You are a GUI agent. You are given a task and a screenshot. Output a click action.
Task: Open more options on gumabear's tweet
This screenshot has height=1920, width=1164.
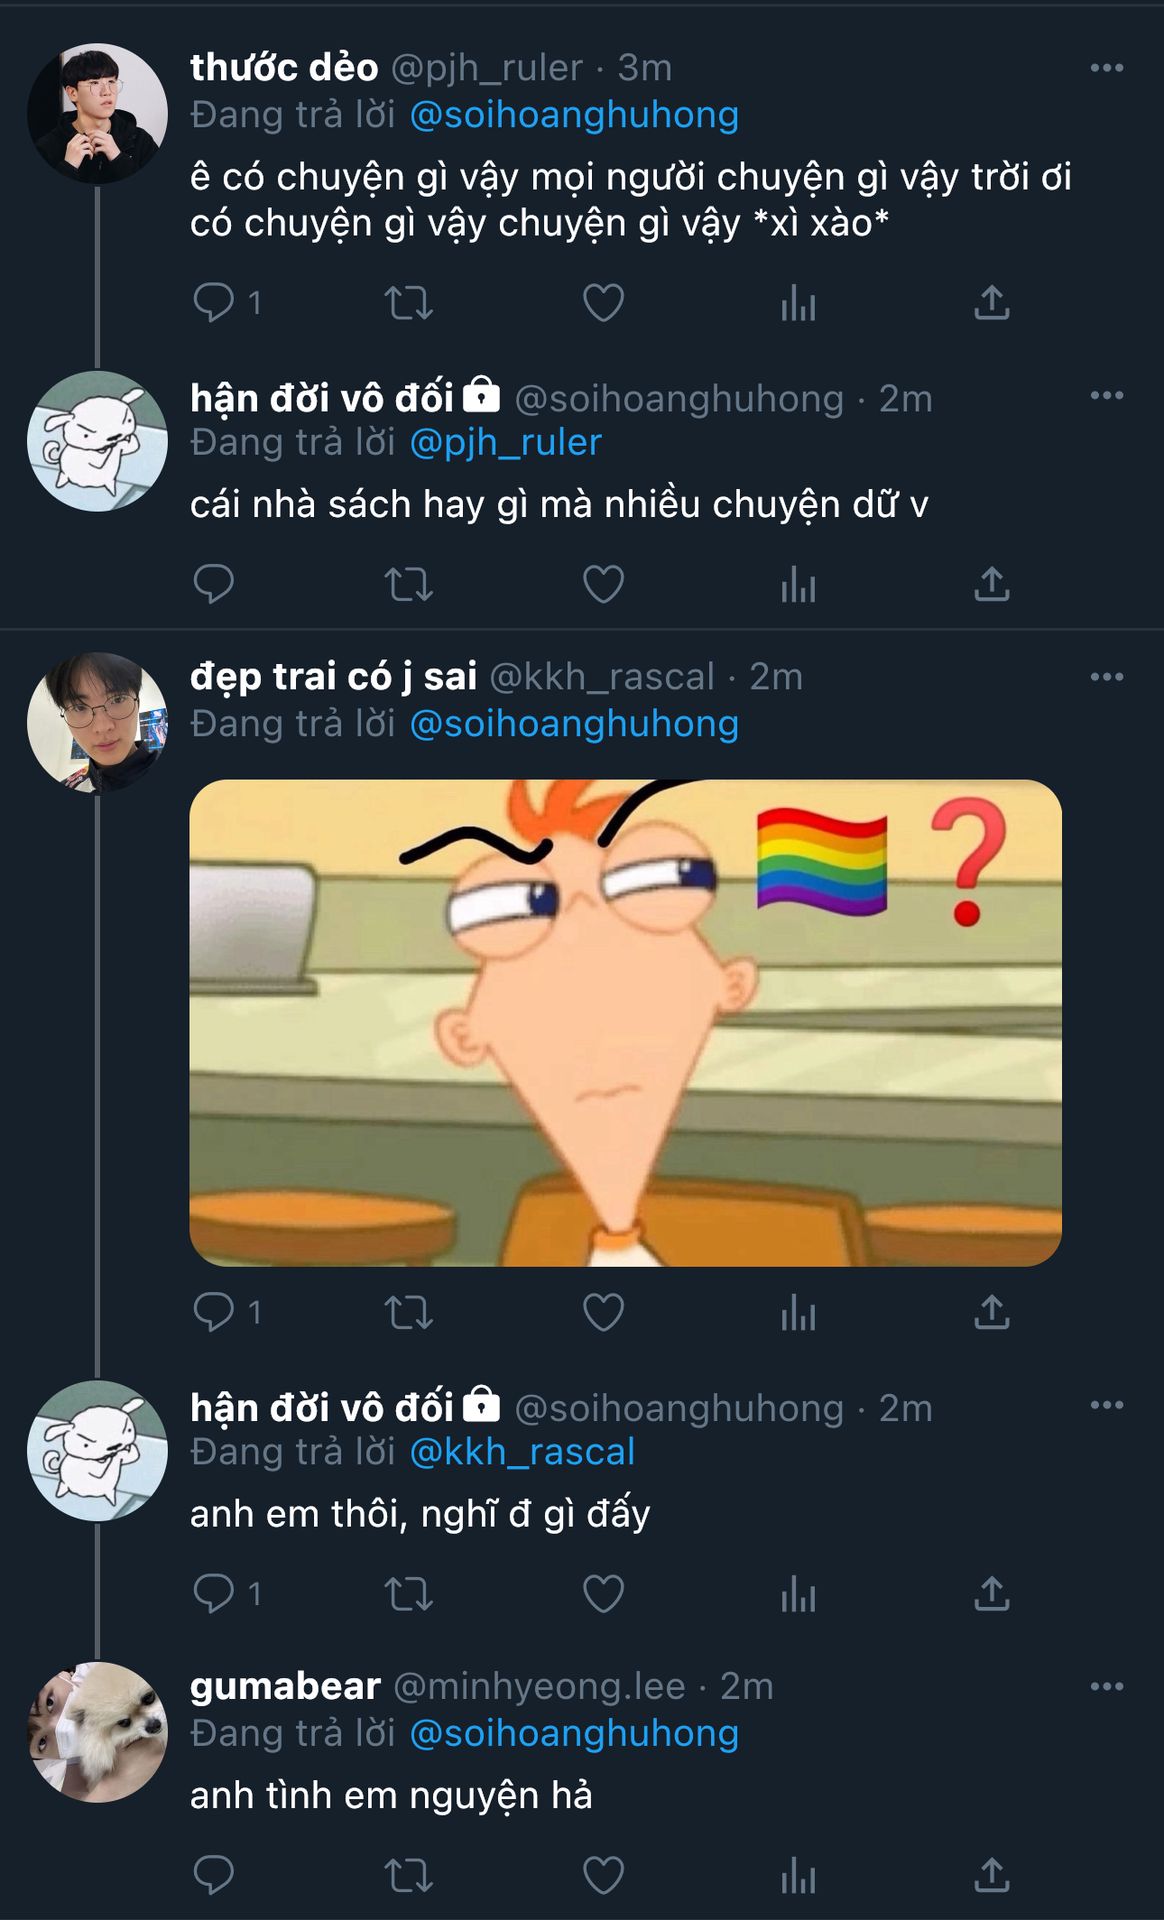1106,1686
